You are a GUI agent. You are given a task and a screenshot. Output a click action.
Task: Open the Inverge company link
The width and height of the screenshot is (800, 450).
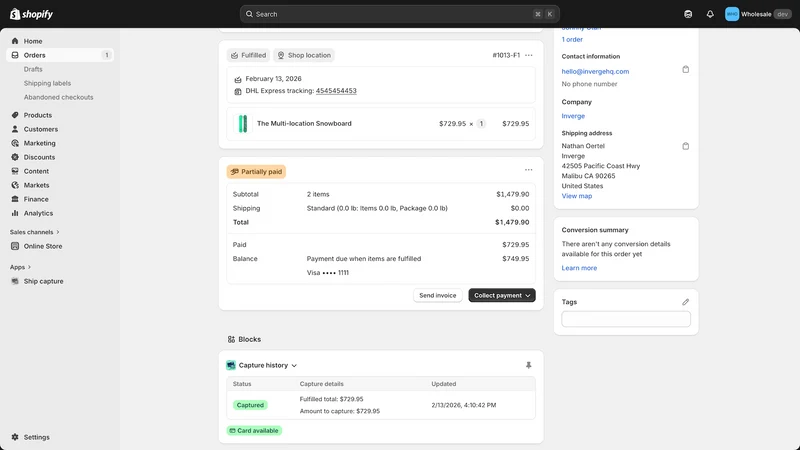(x=573, y=116)
